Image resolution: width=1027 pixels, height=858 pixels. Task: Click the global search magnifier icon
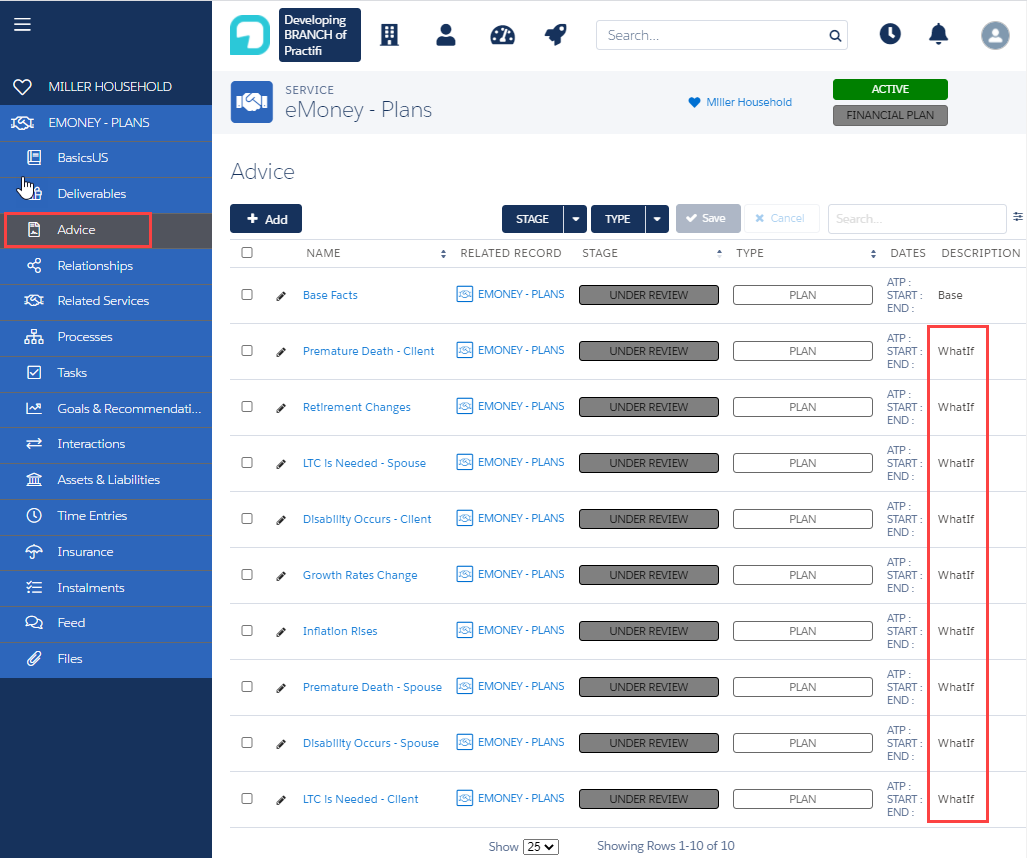click(835, 35)
